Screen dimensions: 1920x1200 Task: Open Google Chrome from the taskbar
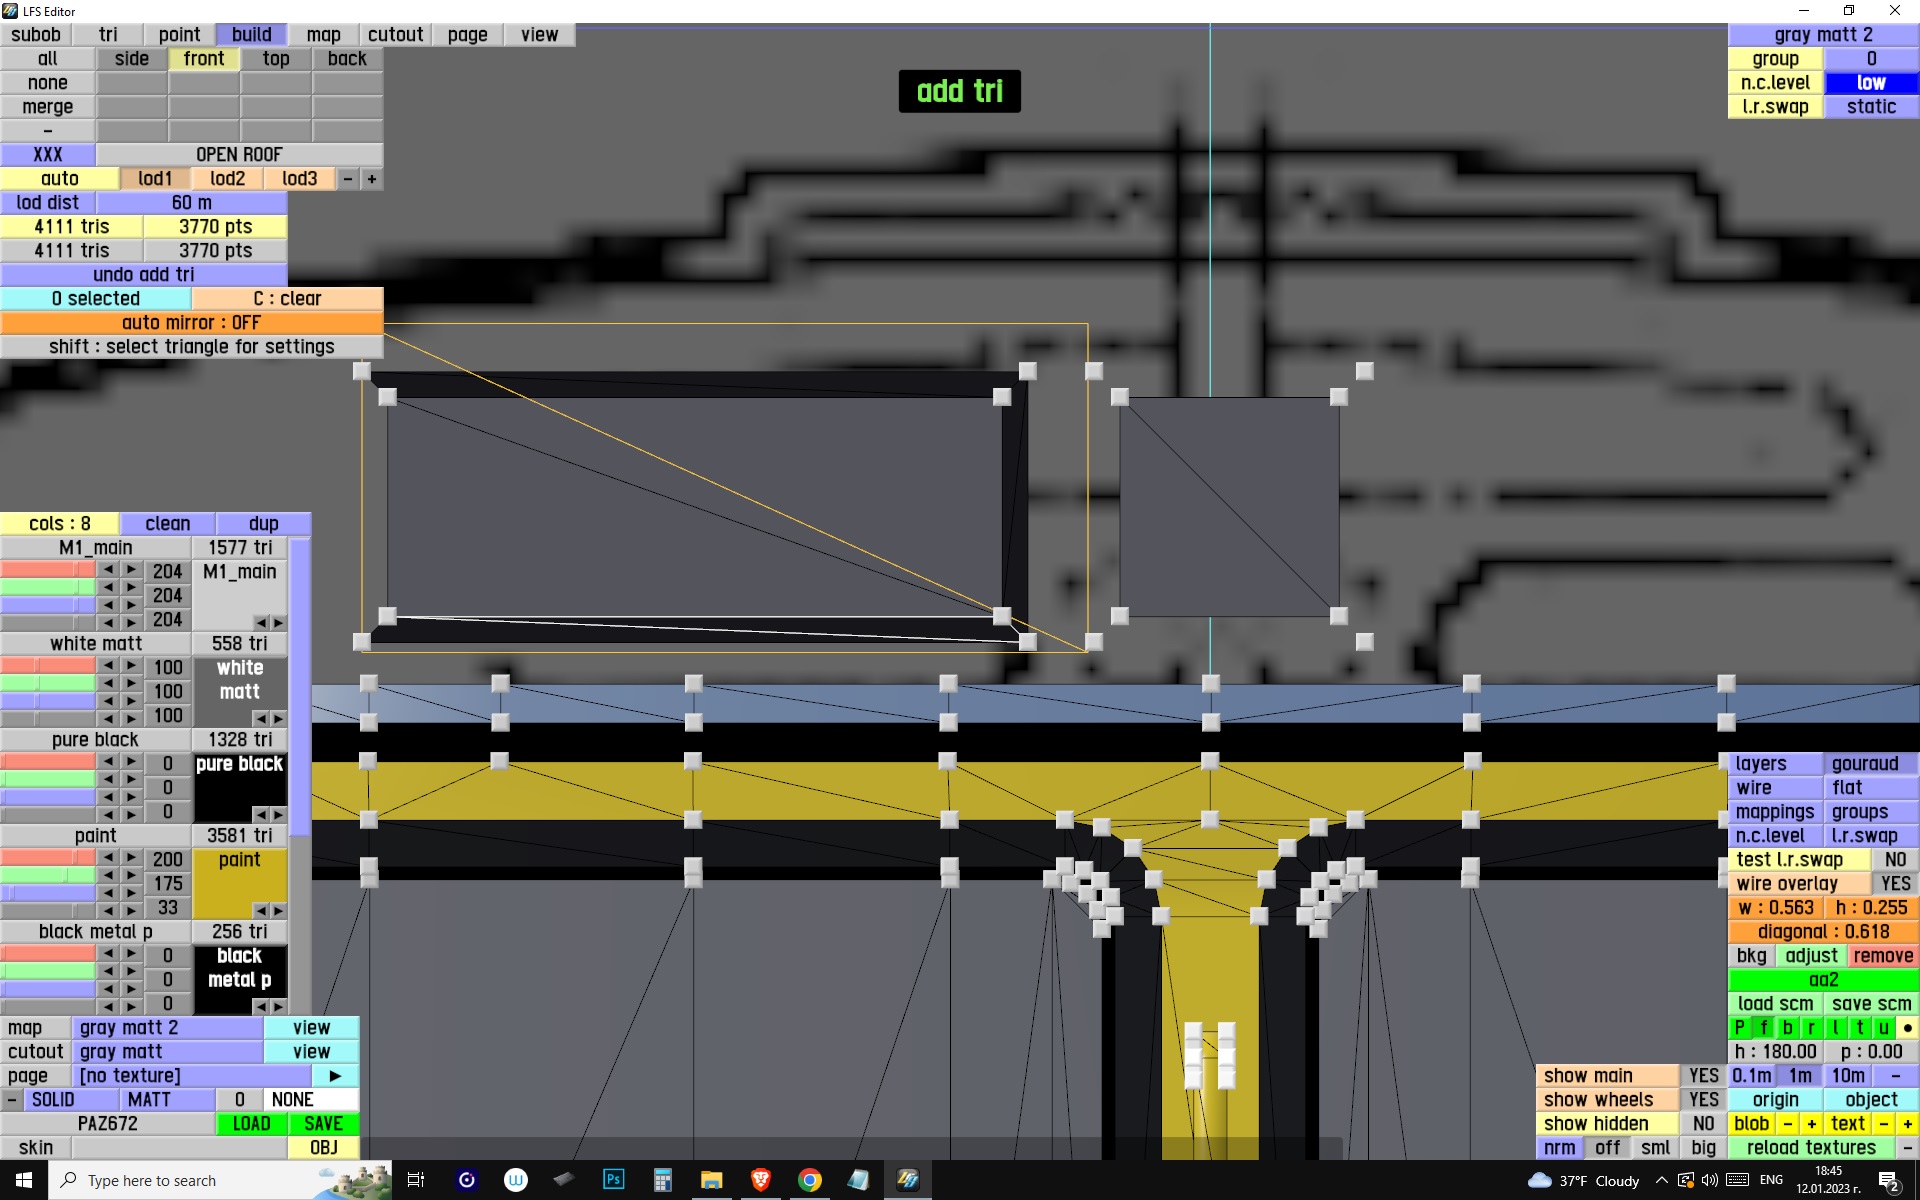pyautogui.click(x=810, y=1180)
